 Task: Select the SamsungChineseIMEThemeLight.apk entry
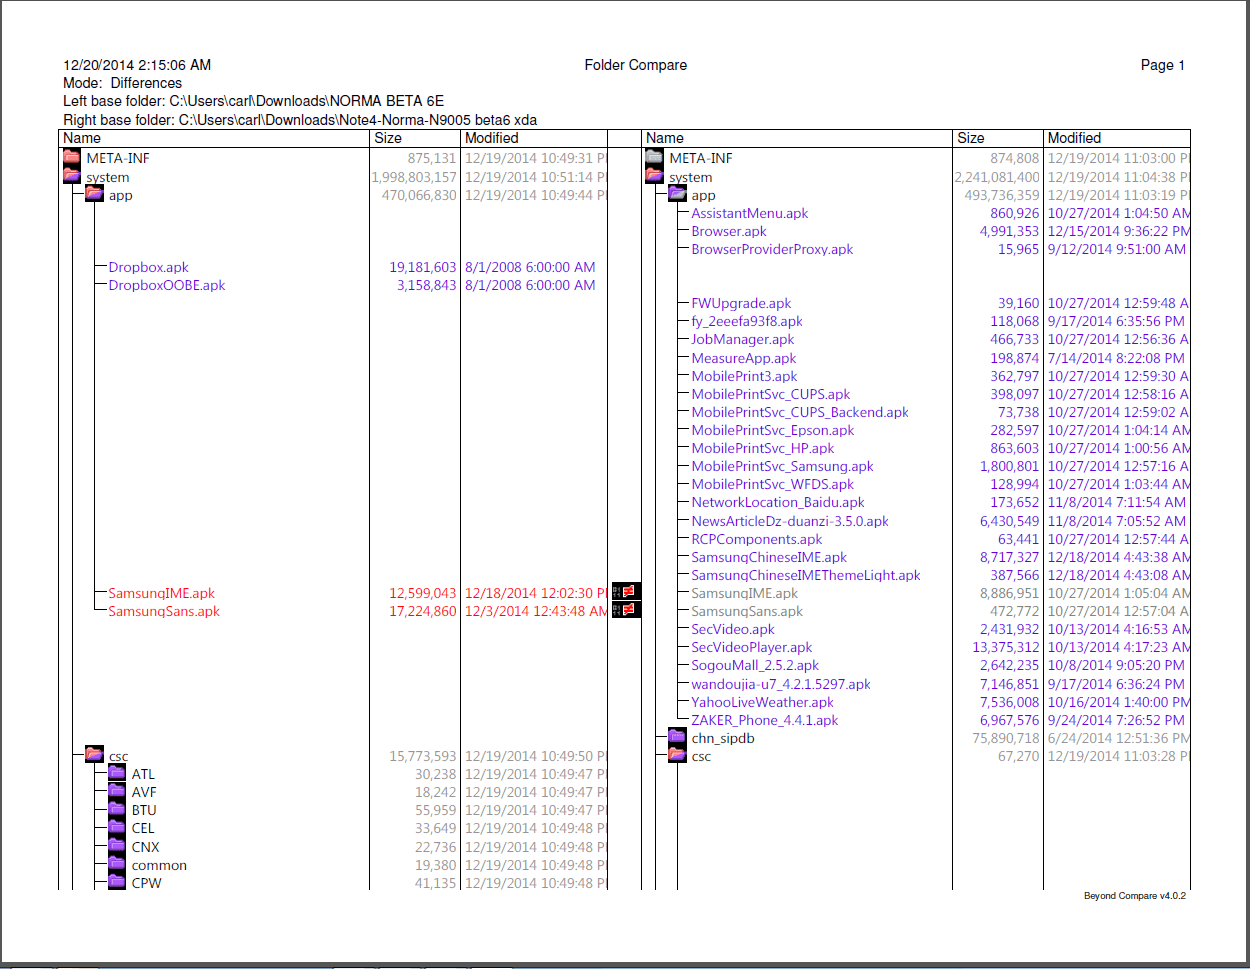(x=806, y=575)
